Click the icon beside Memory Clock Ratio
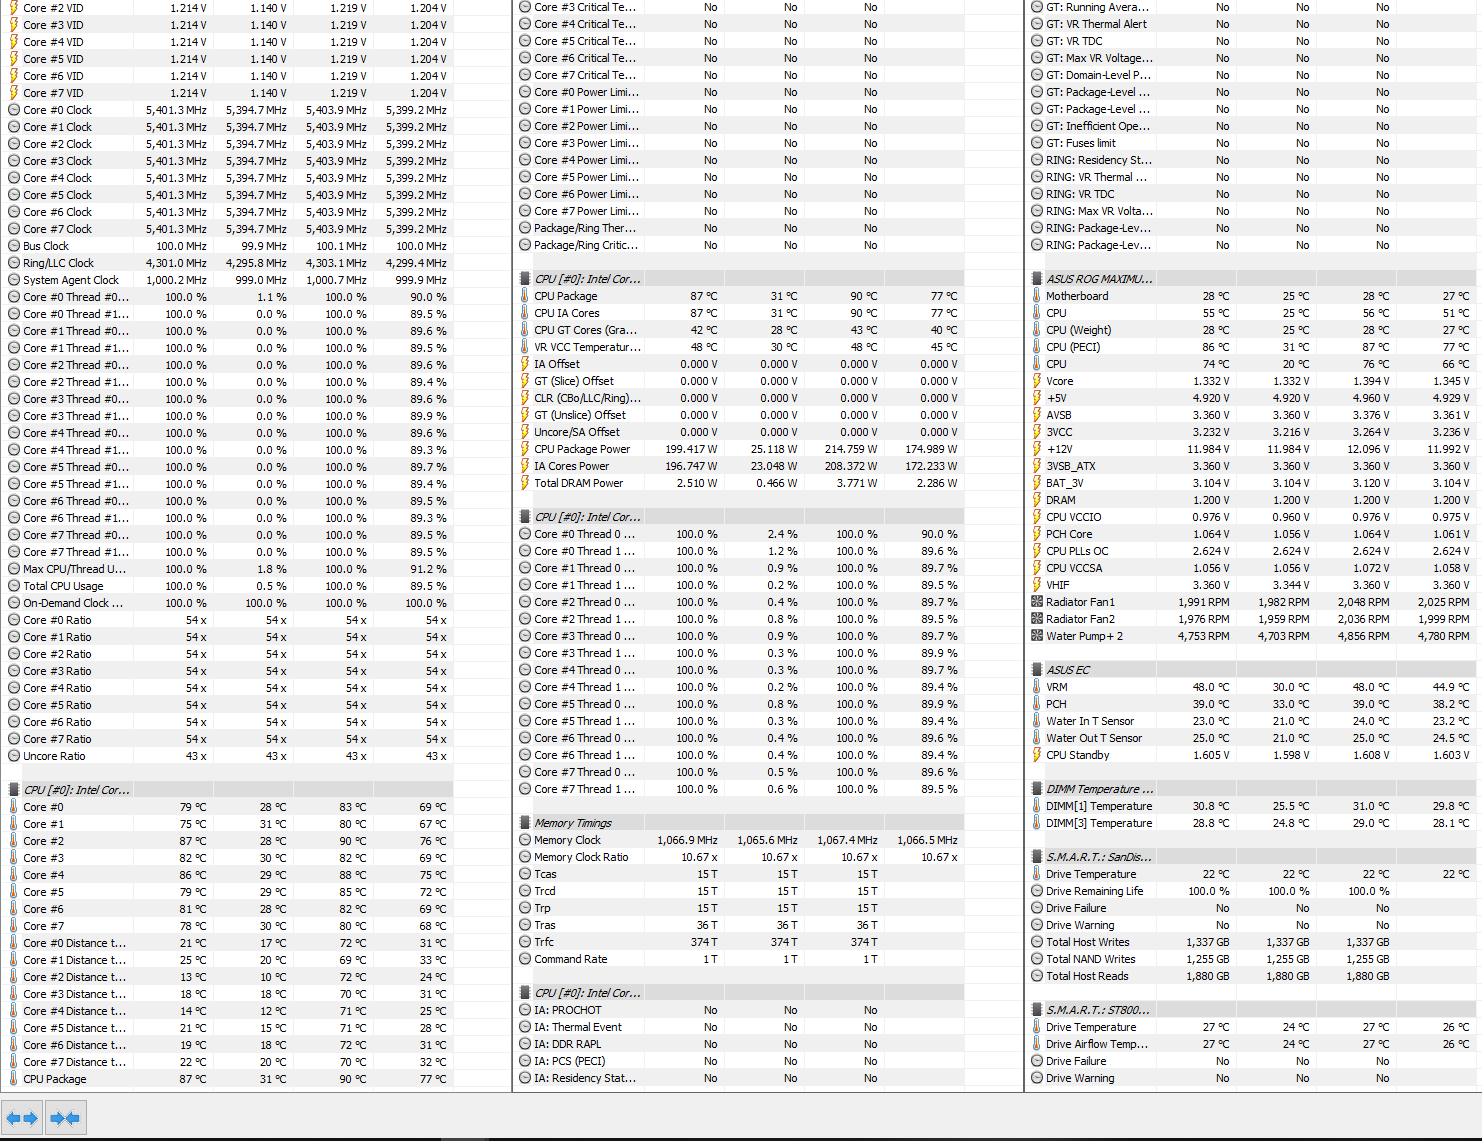The height and width of the screenshot is (1141, 1482). (x=525, y=857)
